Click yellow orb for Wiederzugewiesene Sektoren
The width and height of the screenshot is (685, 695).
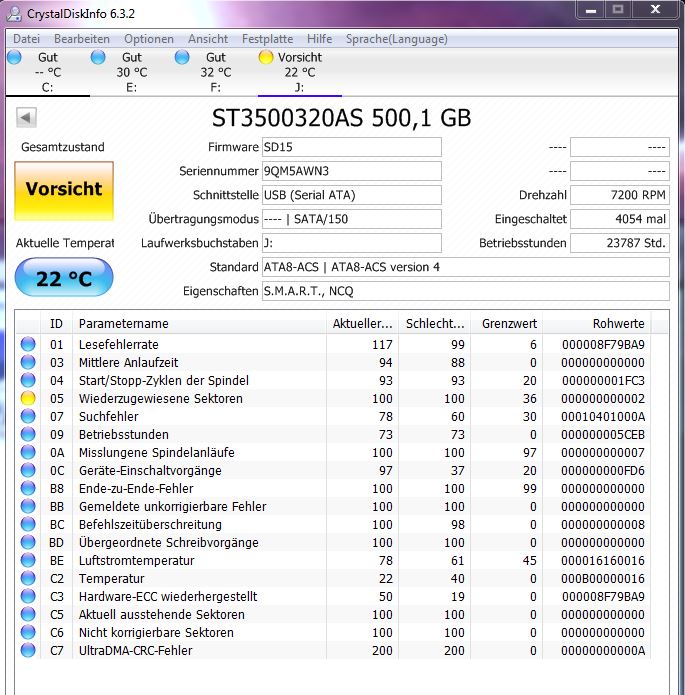28,398
